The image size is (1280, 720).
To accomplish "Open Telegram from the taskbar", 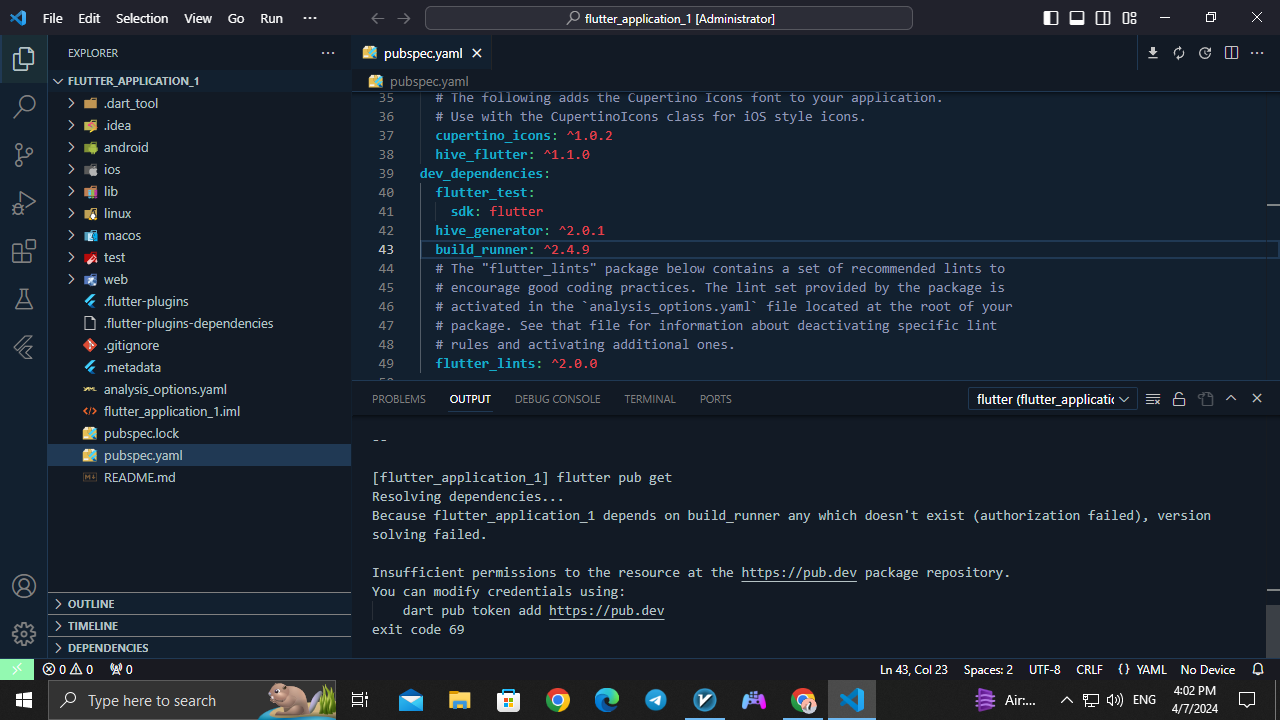I will tap(656, 700).
